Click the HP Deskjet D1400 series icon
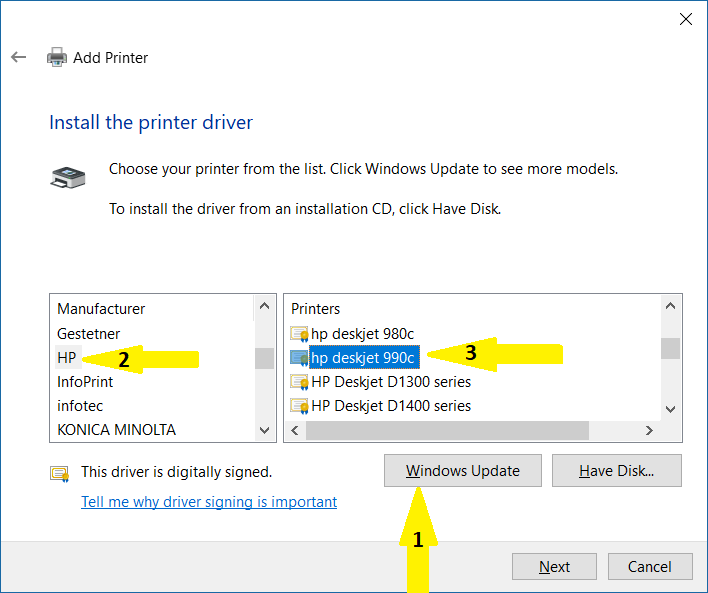The image size is (708, 593). (299, 405)
